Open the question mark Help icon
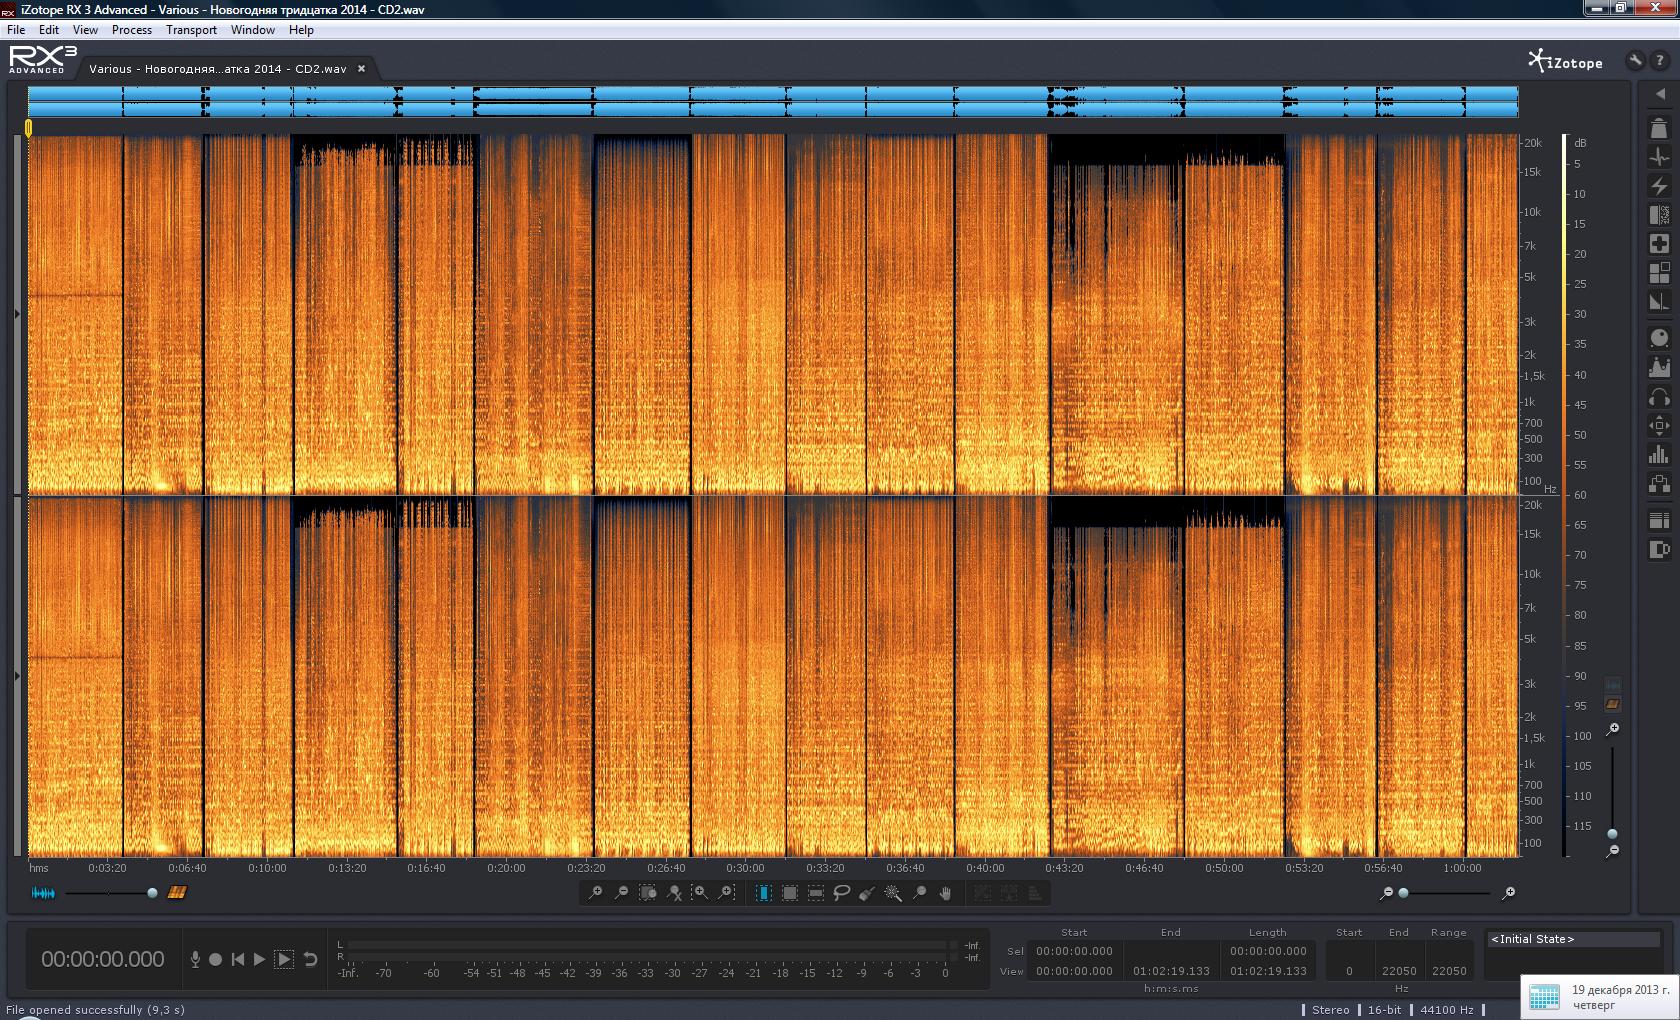The height and width of the screenshot is (1020, 1680). coord(1659,61)
